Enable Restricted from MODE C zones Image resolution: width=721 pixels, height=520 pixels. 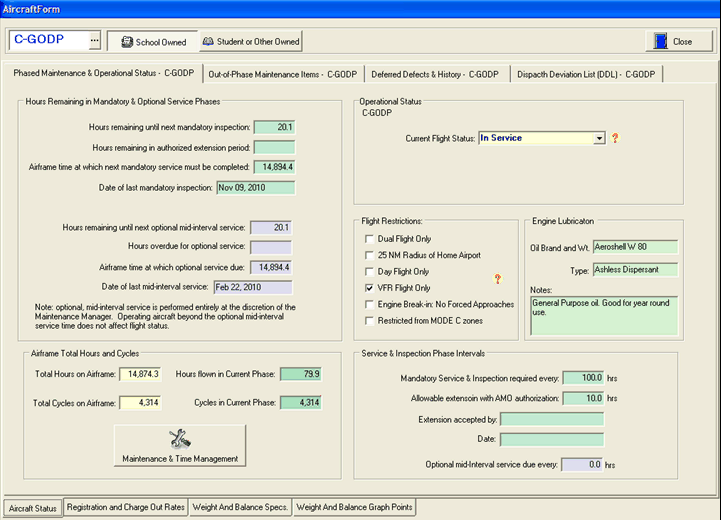tap(370, 321)
